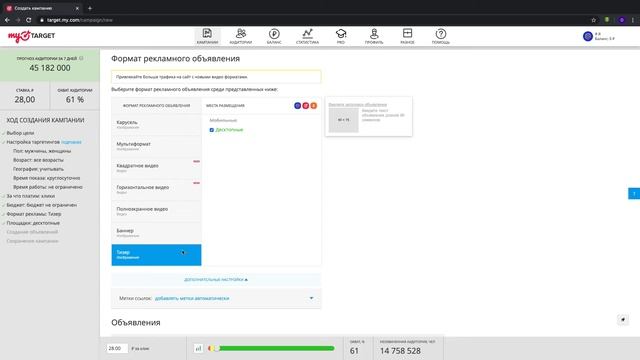640x360 pixels.
Task: Click the Сохранение кампании step
Action: (33, 241)
